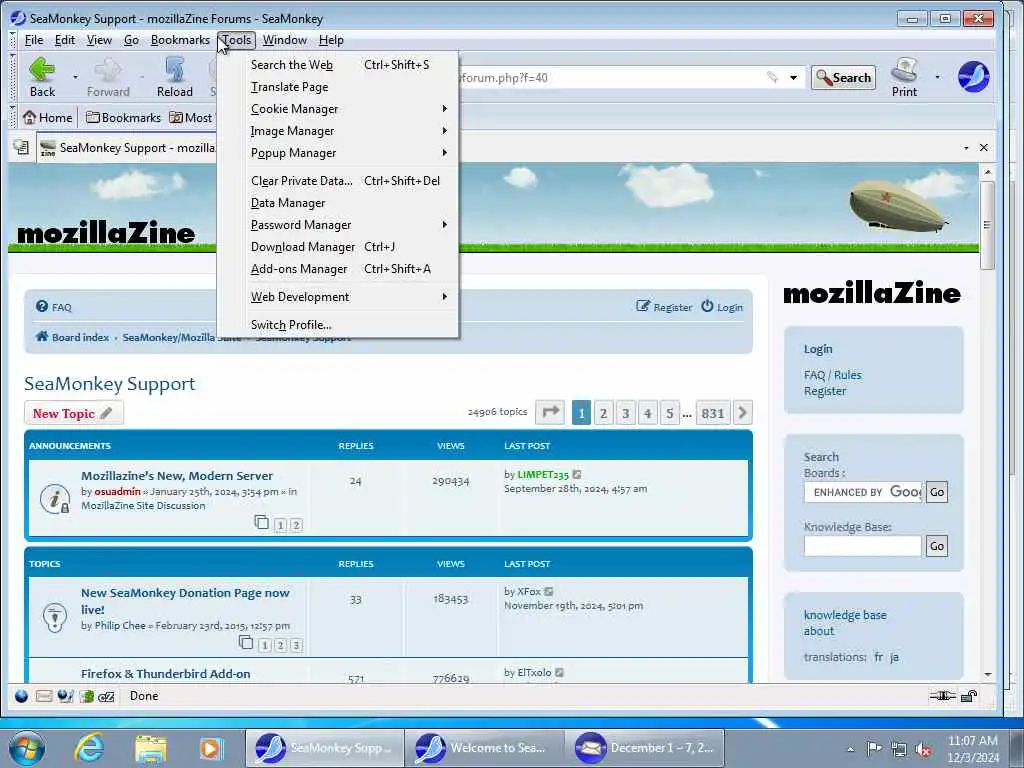This screenshot has width=1024, height=768.
Task: Open Mozillazine's New, Modern Server topic
Action: point(177,475)
